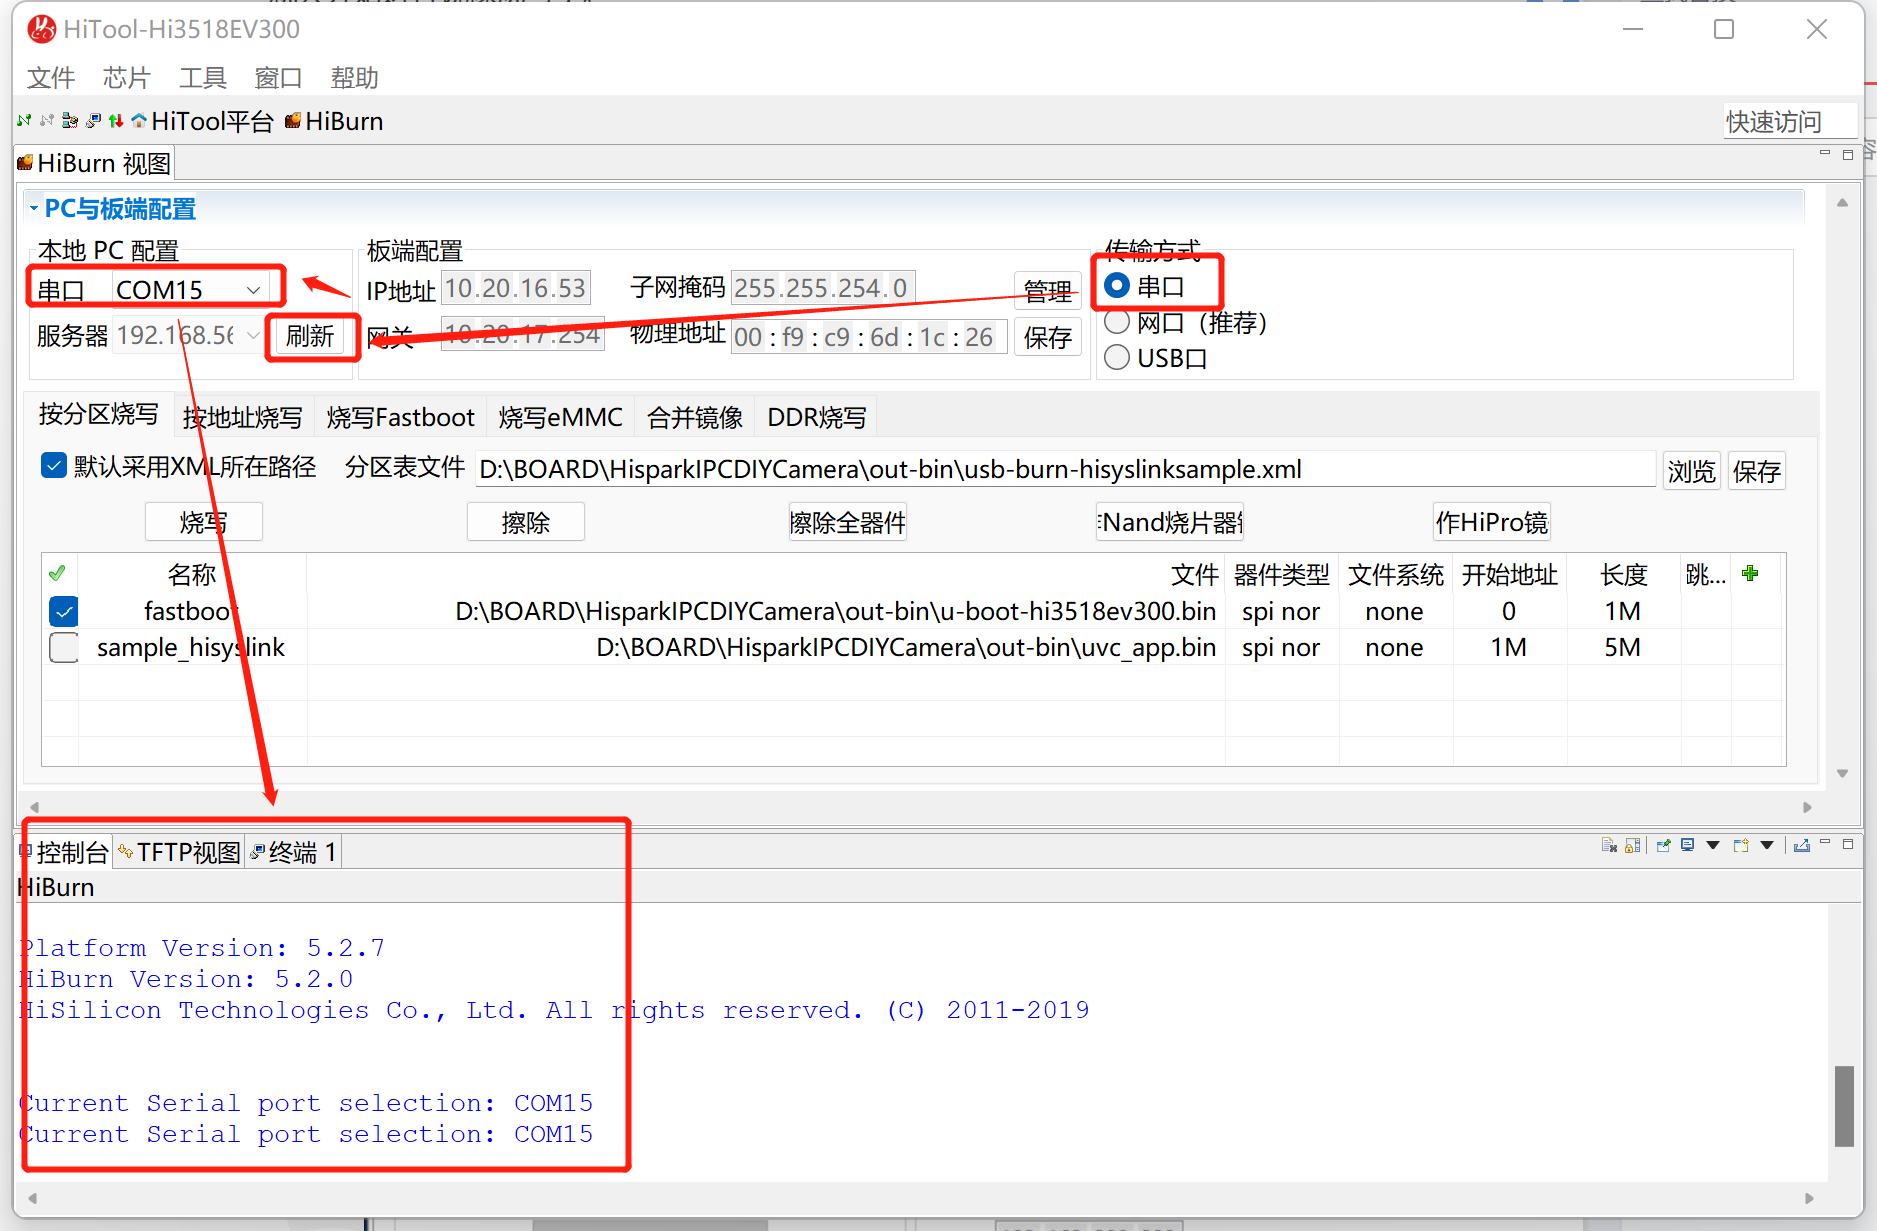Image resolution: width=1877 pixels, height=1231 pixels.
Task: Select the 串口 transfer mode radio button
Action: pyautogui.click(x=1117, y=286)
